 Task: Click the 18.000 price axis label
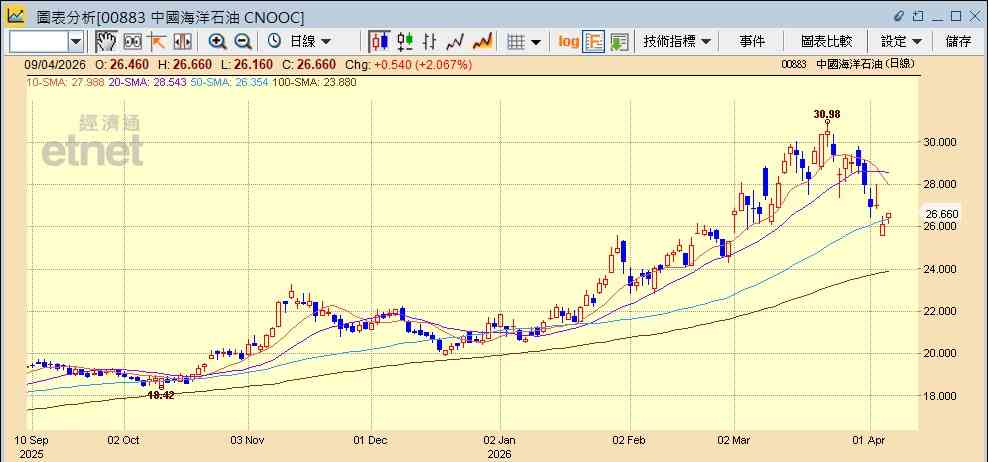coord(941,396)
